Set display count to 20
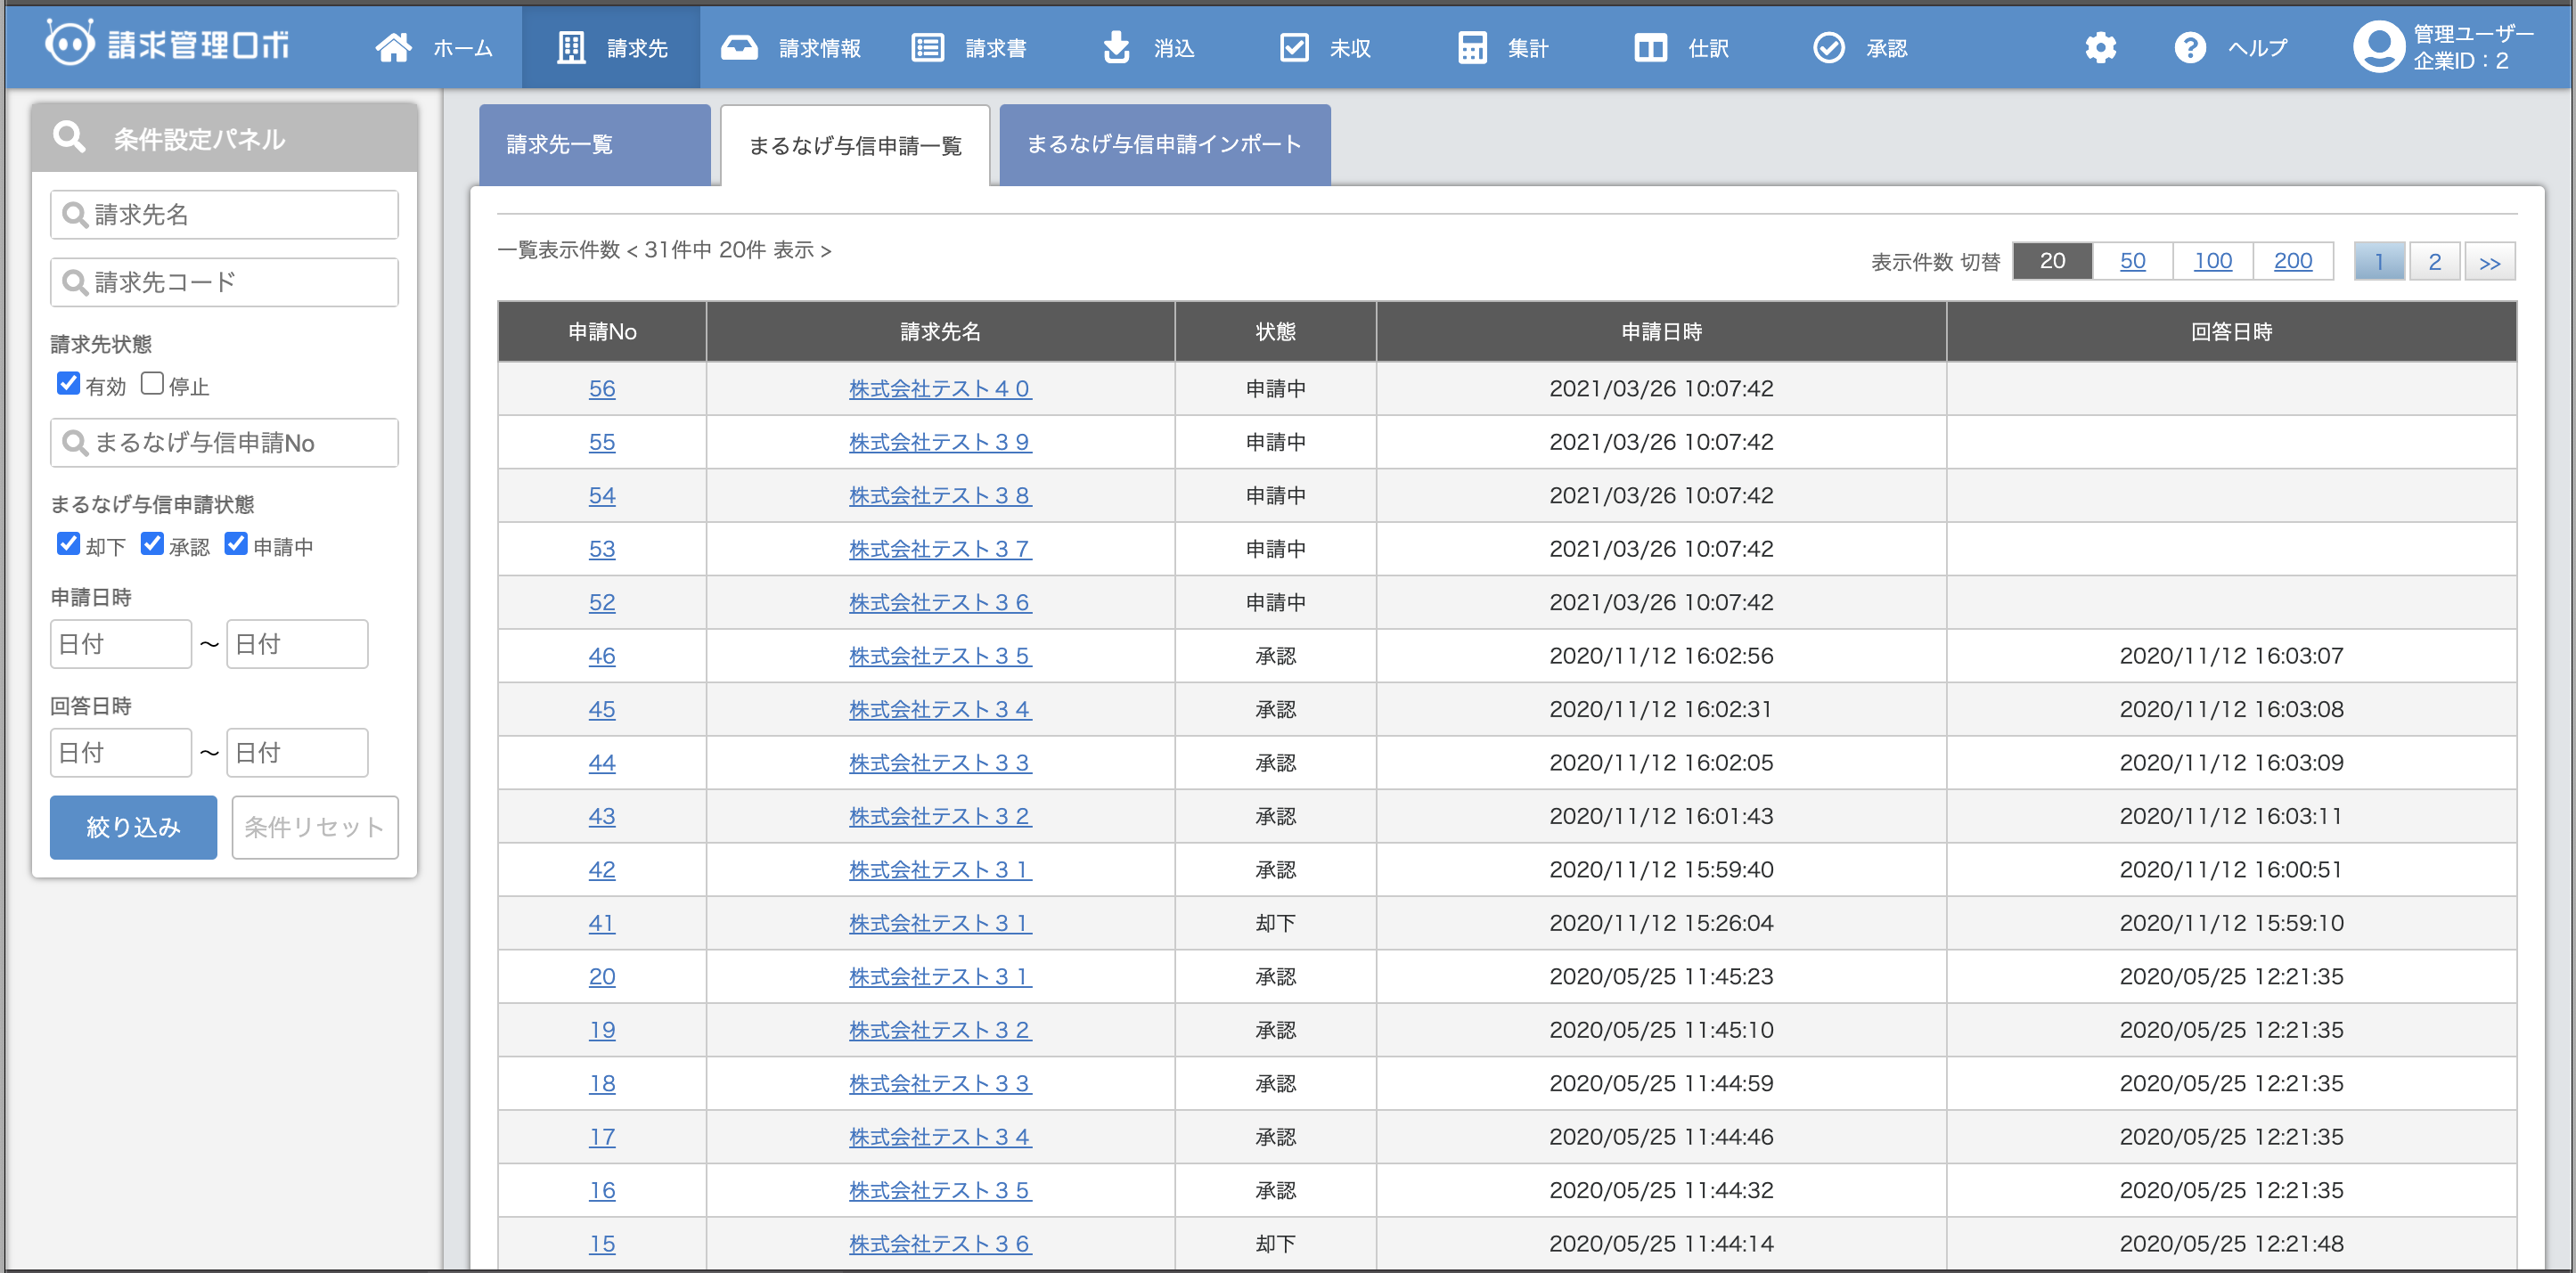 pyautogui.click(x=2052, y=261)
